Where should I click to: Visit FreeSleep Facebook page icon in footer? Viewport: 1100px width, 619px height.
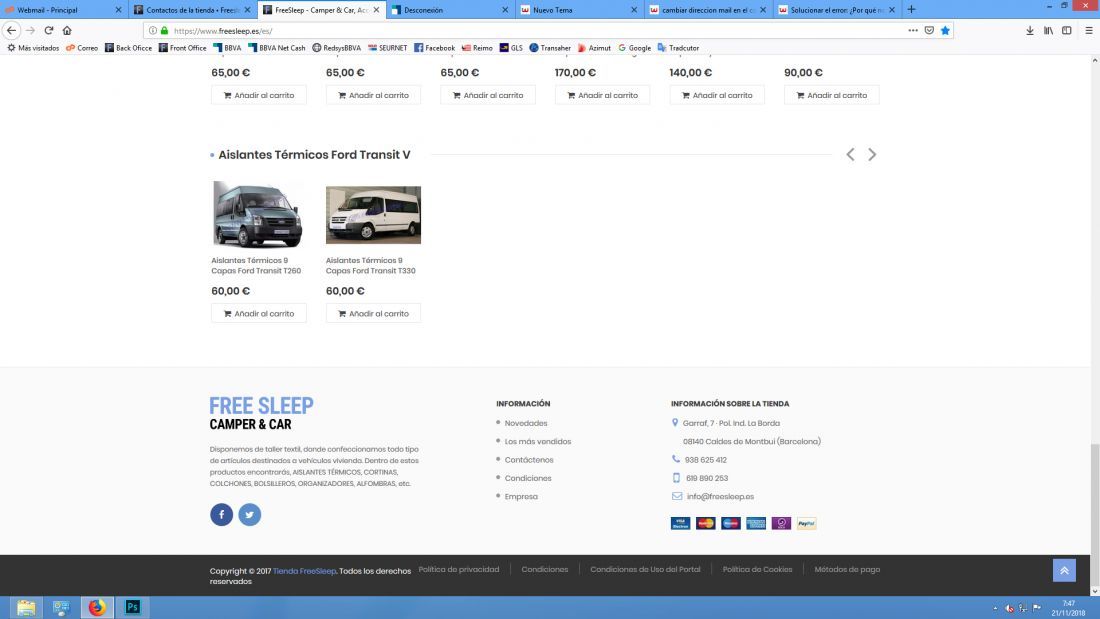pos(221,514)
